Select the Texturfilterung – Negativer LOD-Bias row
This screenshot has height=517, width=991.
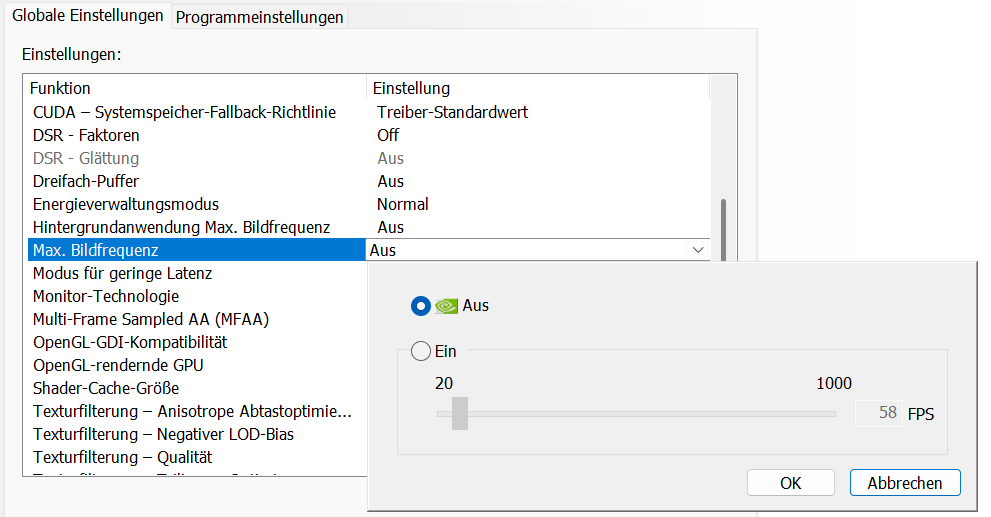(x=197, y=434)
